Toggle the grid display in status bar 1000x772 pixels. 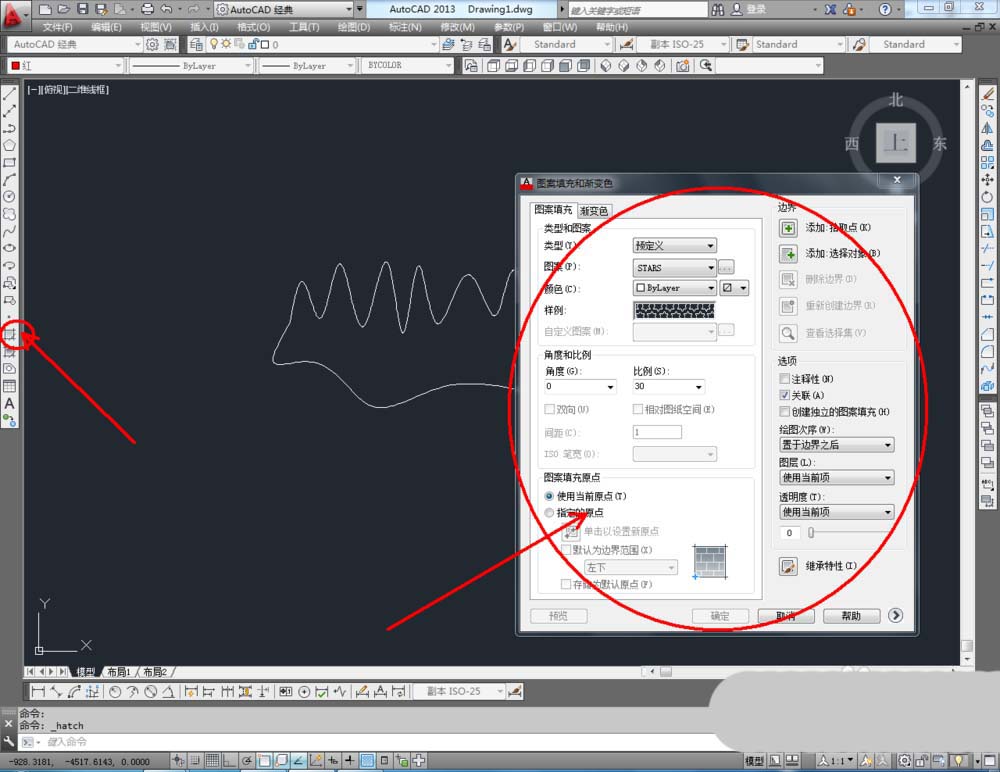point(212,761)
